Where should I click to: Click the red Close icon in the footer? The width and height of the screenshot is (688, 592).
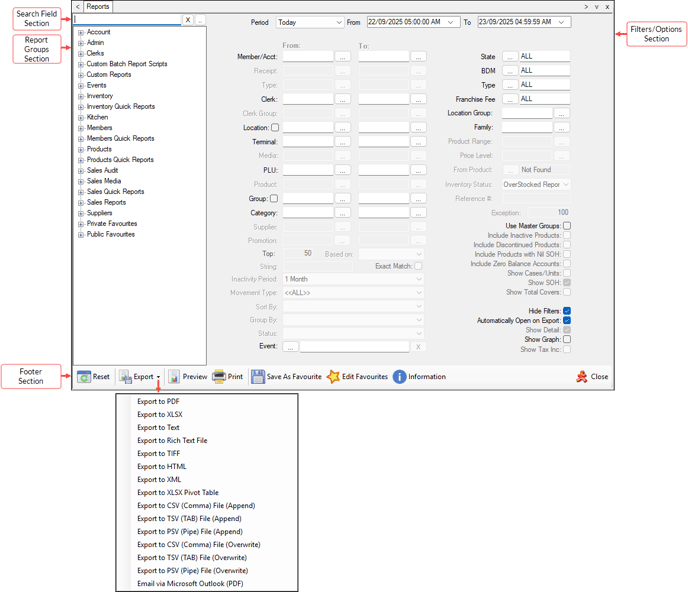[x=581, y=377]
